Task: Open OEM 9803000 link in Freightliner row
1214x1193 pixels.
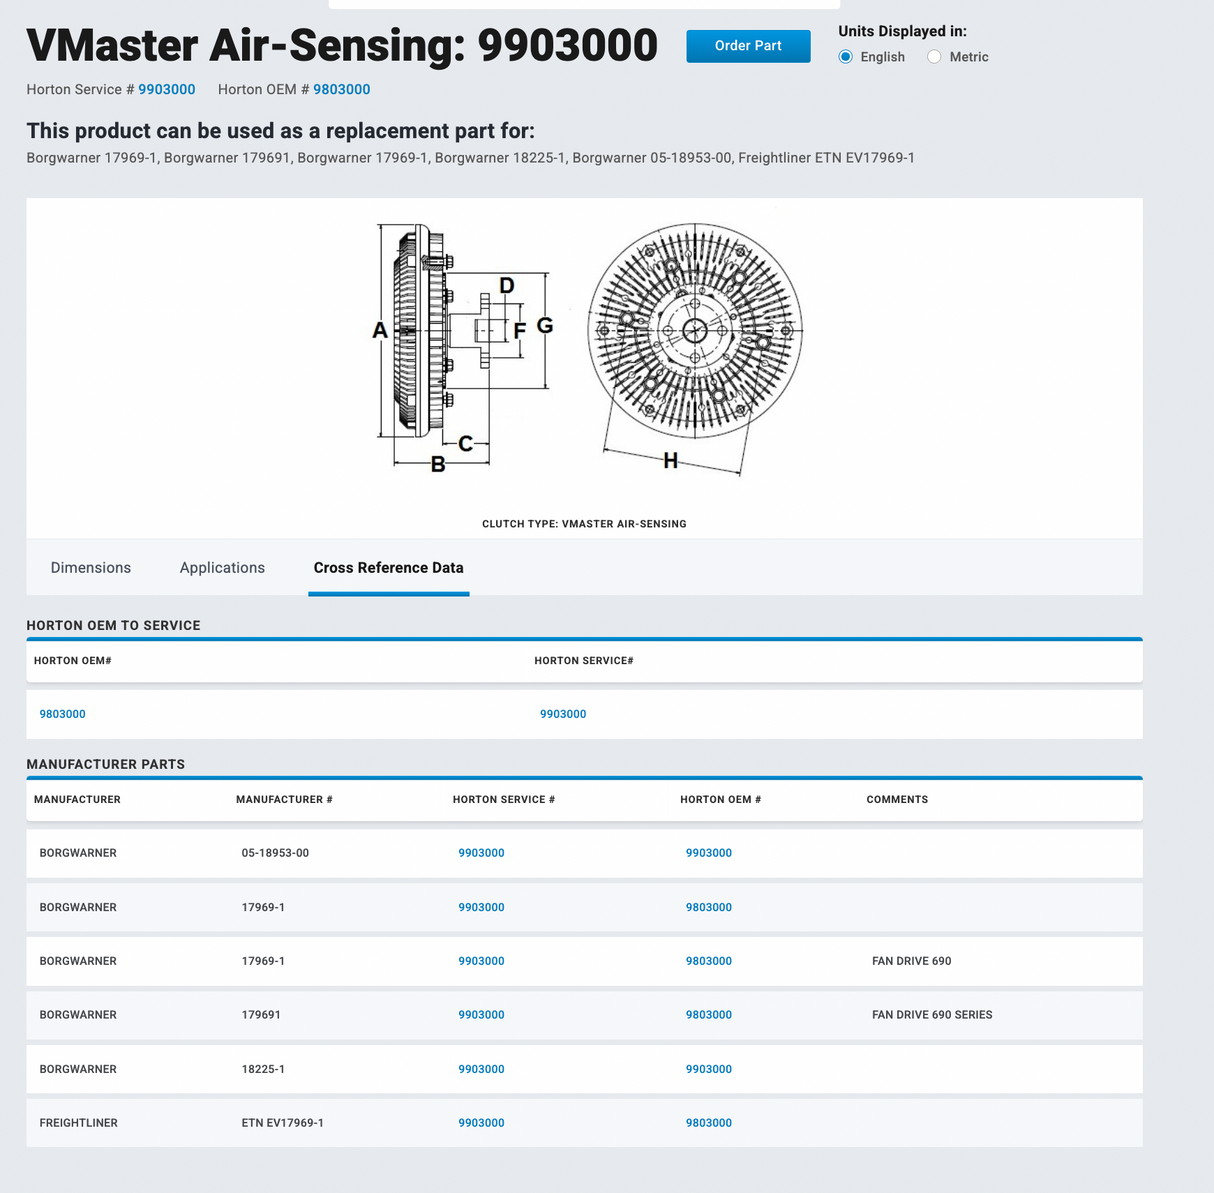Action: [x=709, y=1122]
